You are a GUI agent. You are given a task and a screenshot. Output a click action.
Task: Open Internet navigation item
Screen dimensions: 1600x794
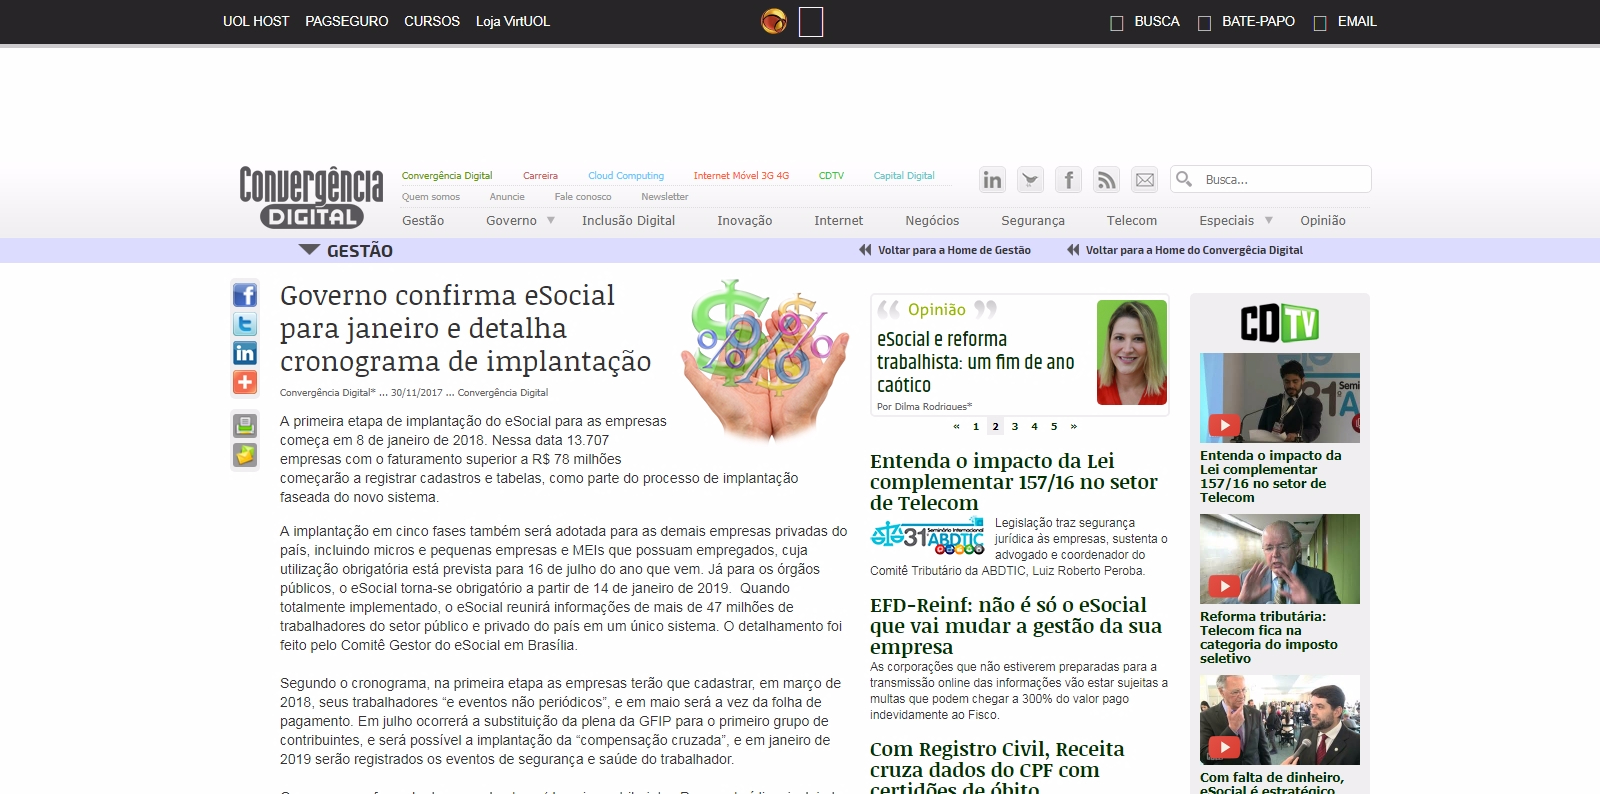pyautogui.click(x=838, y=221)
